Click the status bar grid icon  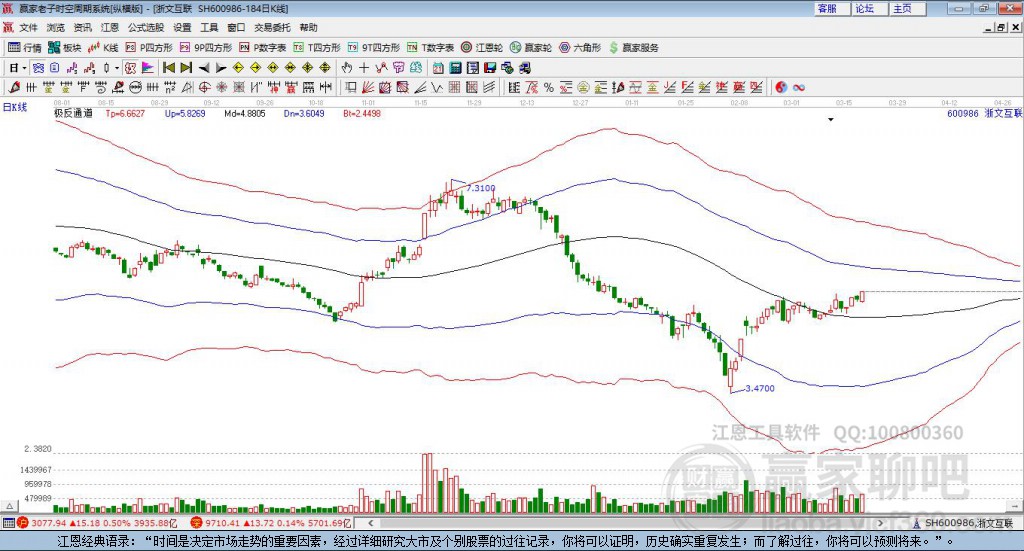pos(8,523)
